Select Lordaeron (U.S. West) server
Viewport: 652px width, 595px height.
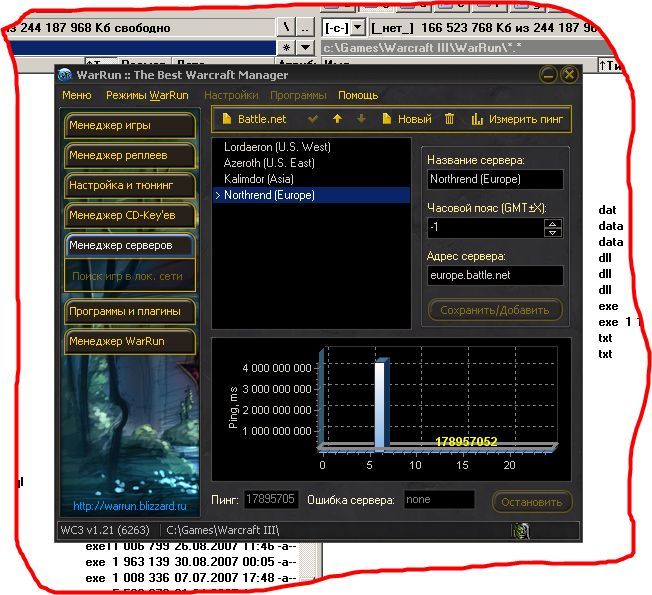pyautogui.click(x=311, y=147)
